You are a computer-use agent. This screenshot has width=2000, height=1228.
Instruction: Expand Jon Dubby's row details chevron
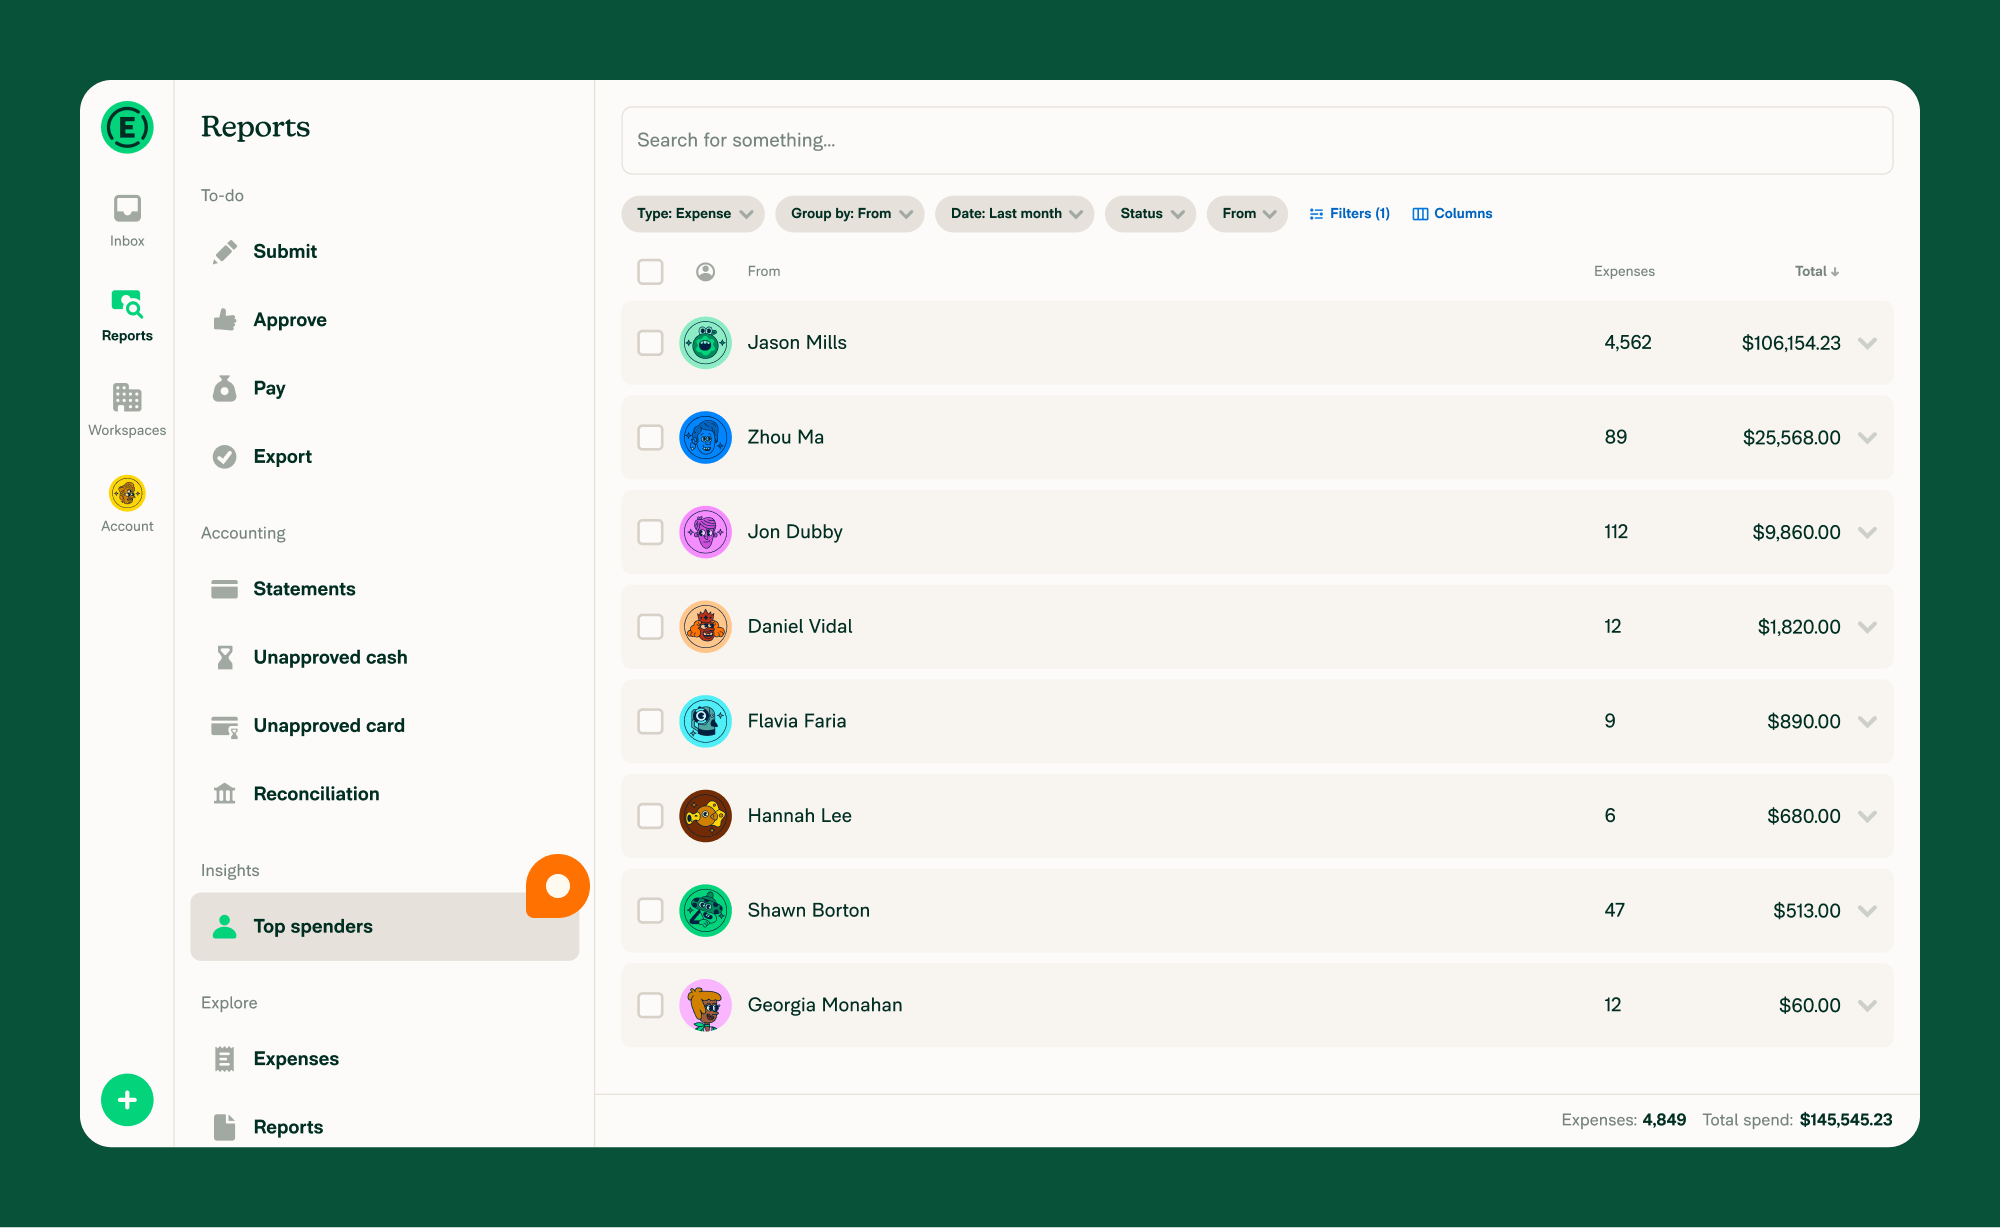click(1867, 532)
